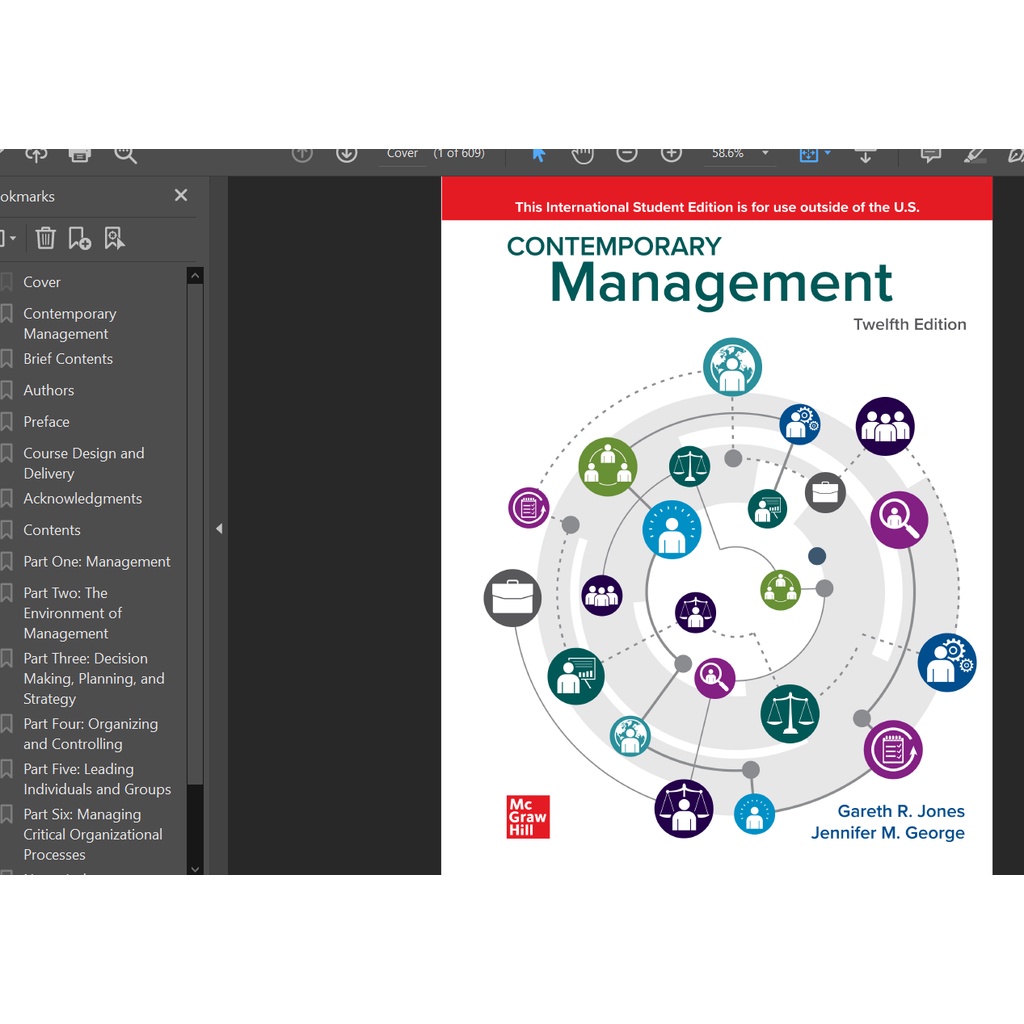Open the zoom percentage dropdown
Viewport: 1024px width, 1024px height.
(x=765, y=154)
